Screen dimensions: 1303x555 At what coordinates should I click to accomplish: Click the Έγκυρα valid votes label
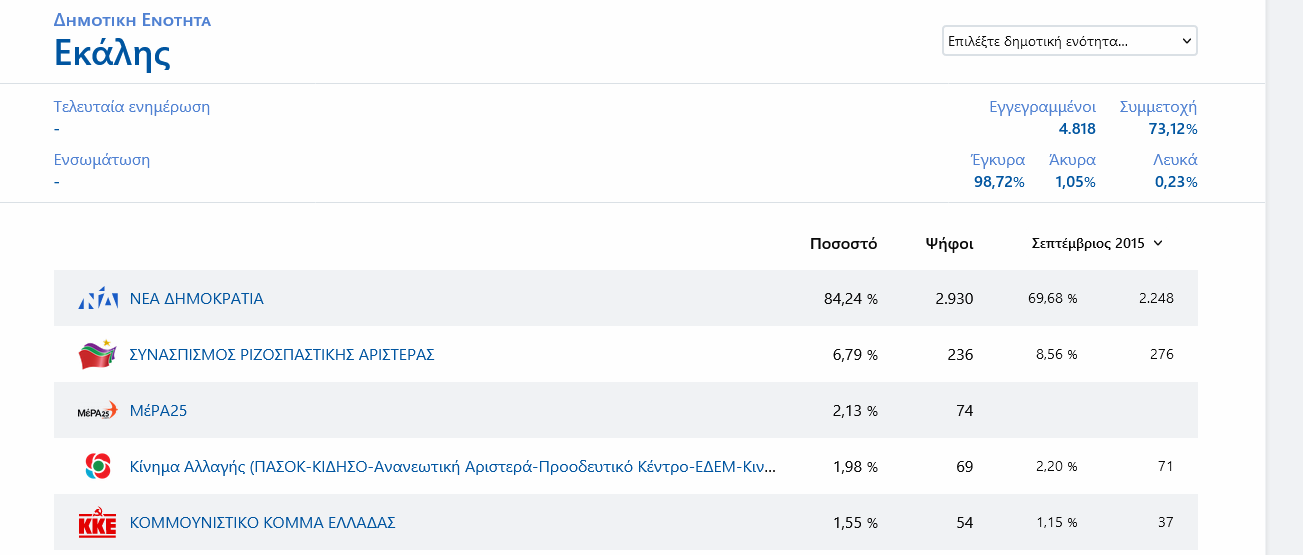pyautogui.click(x=997, y=160)
